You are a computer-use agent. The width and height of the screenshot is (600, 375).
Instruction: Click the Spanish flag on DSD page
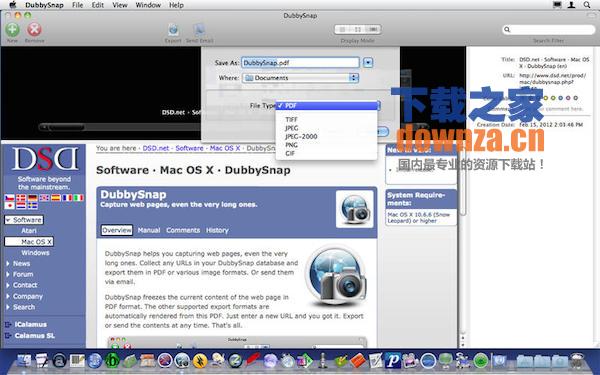click(56, 198)
